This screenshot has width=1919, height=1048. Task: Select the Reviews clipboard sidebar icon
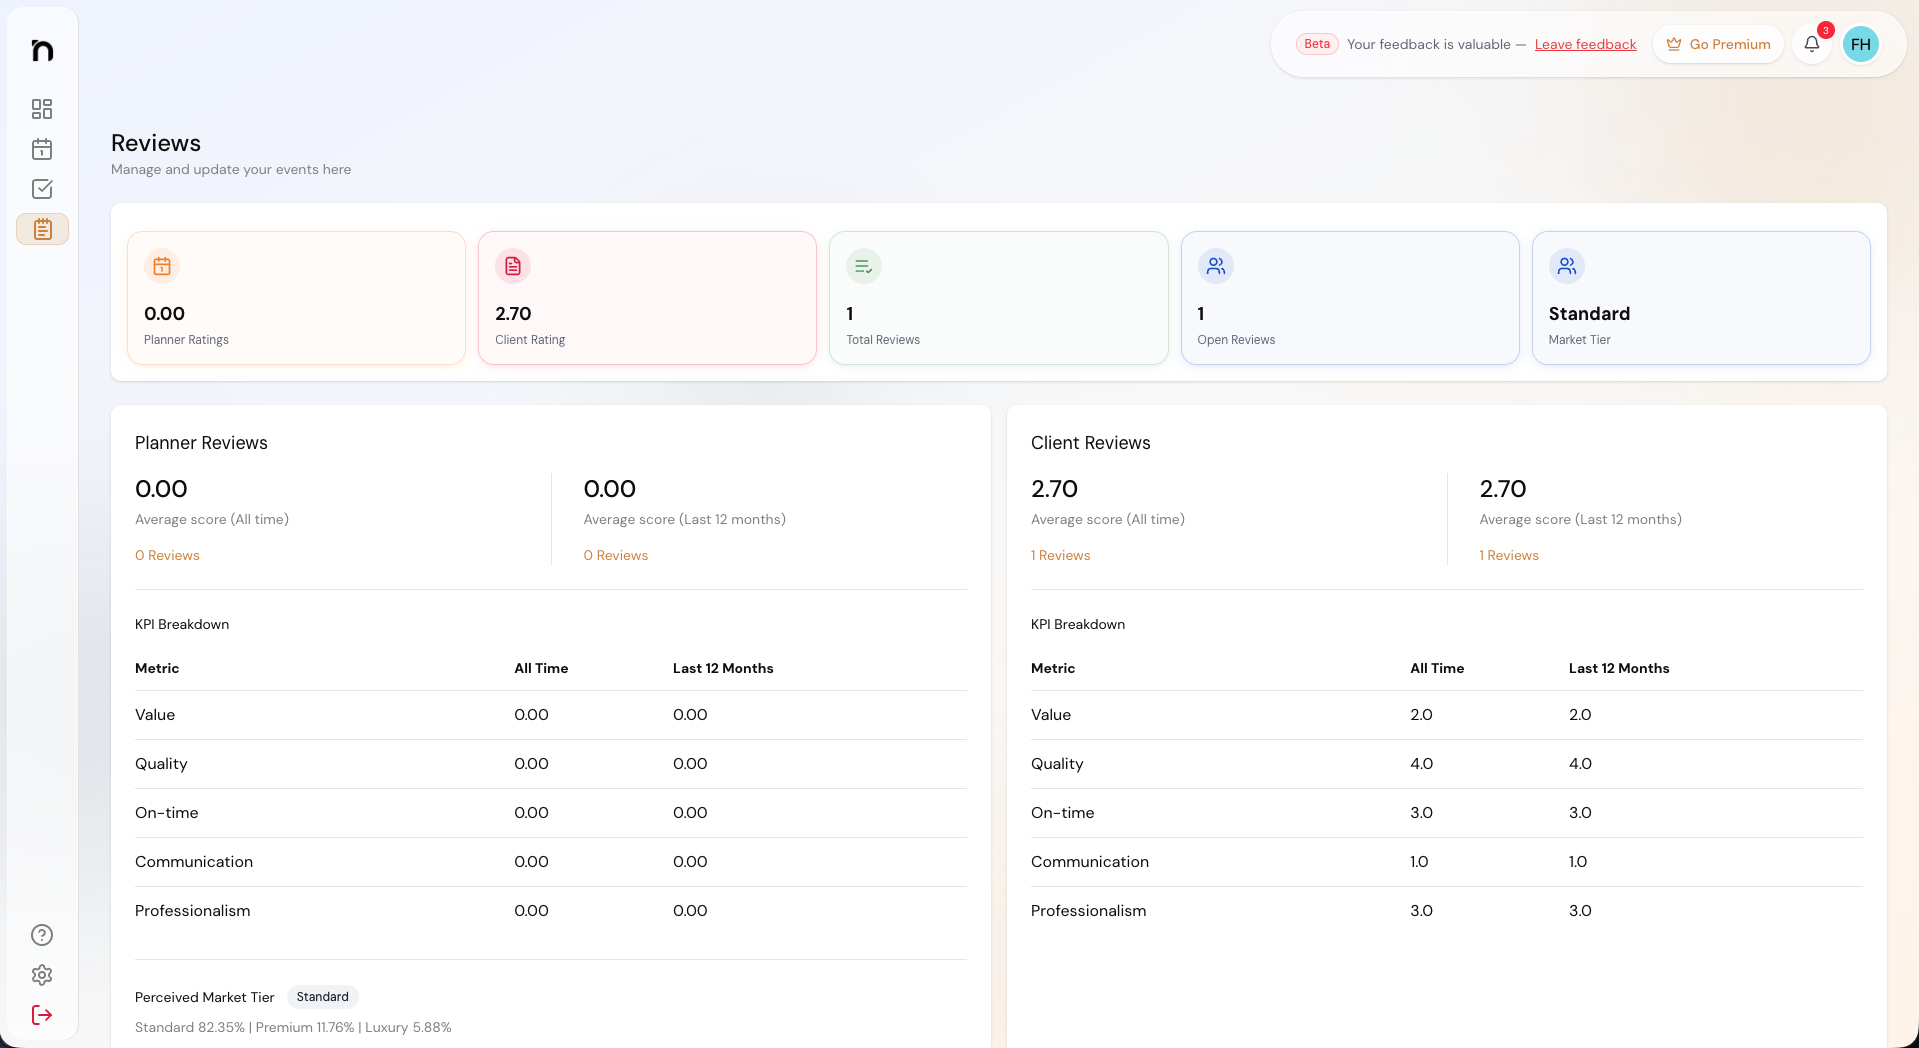coord(42,229)
